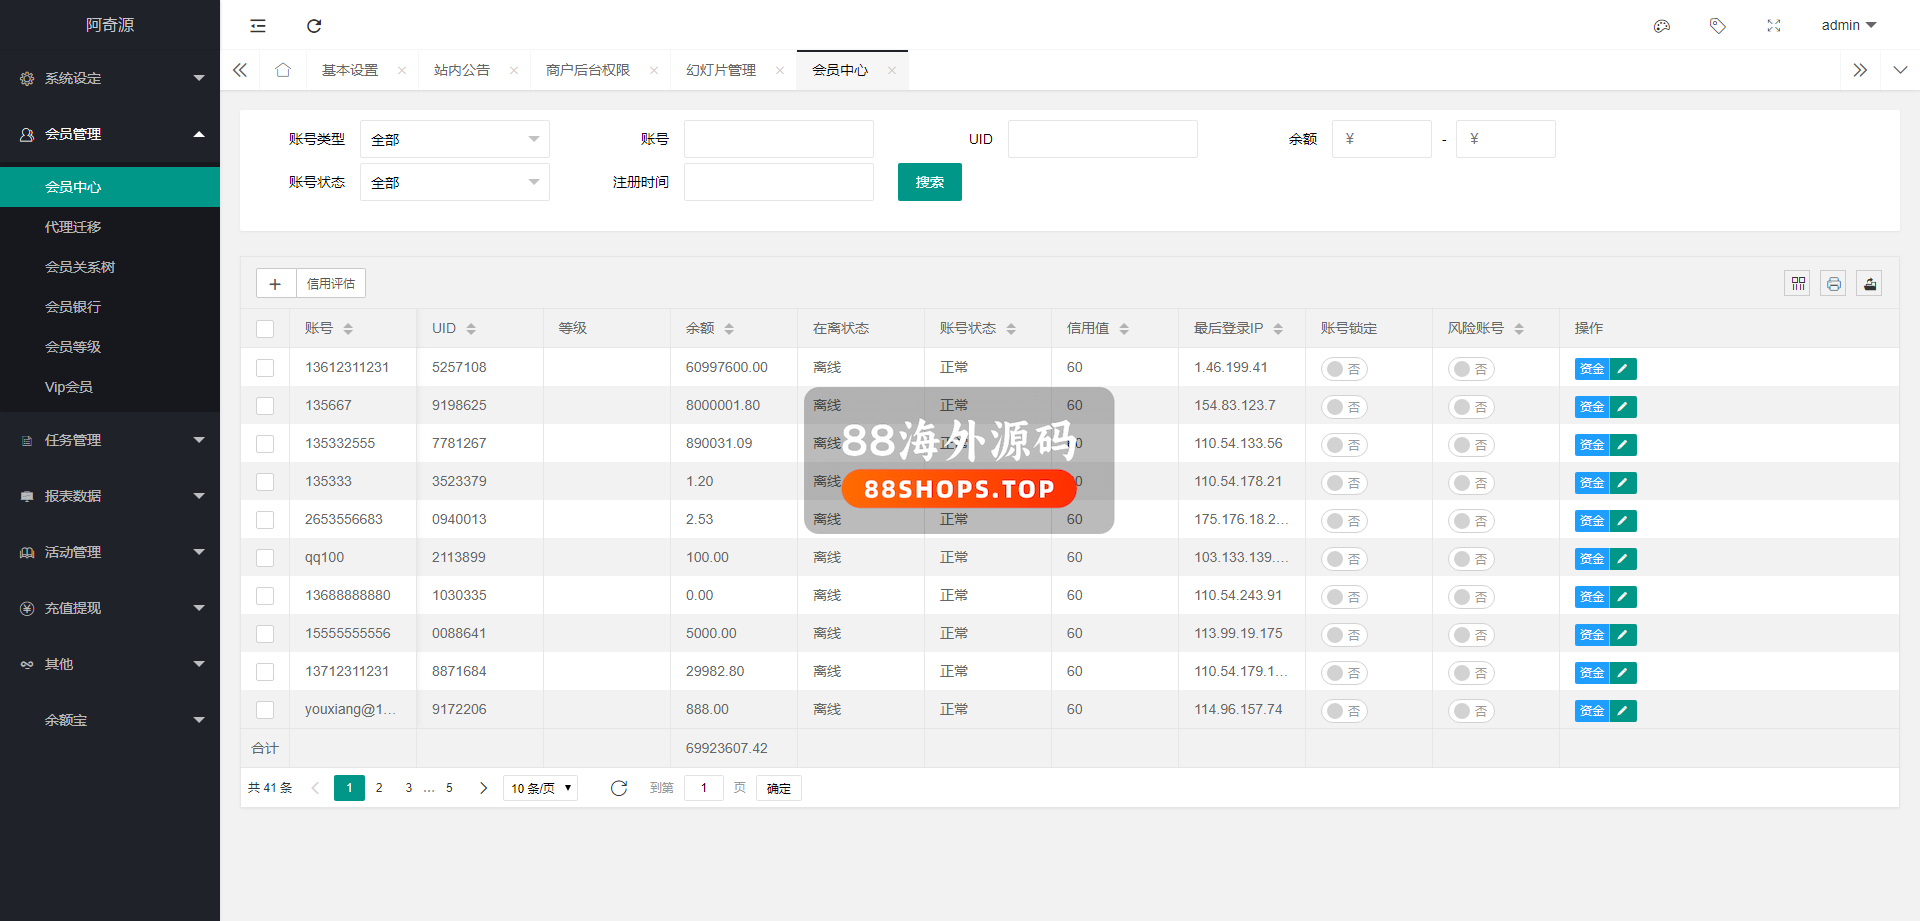The width and height of the screenshot is (1920, 921).
Task: Open the column filter grid icon
Action: [x=1797, y=284]
